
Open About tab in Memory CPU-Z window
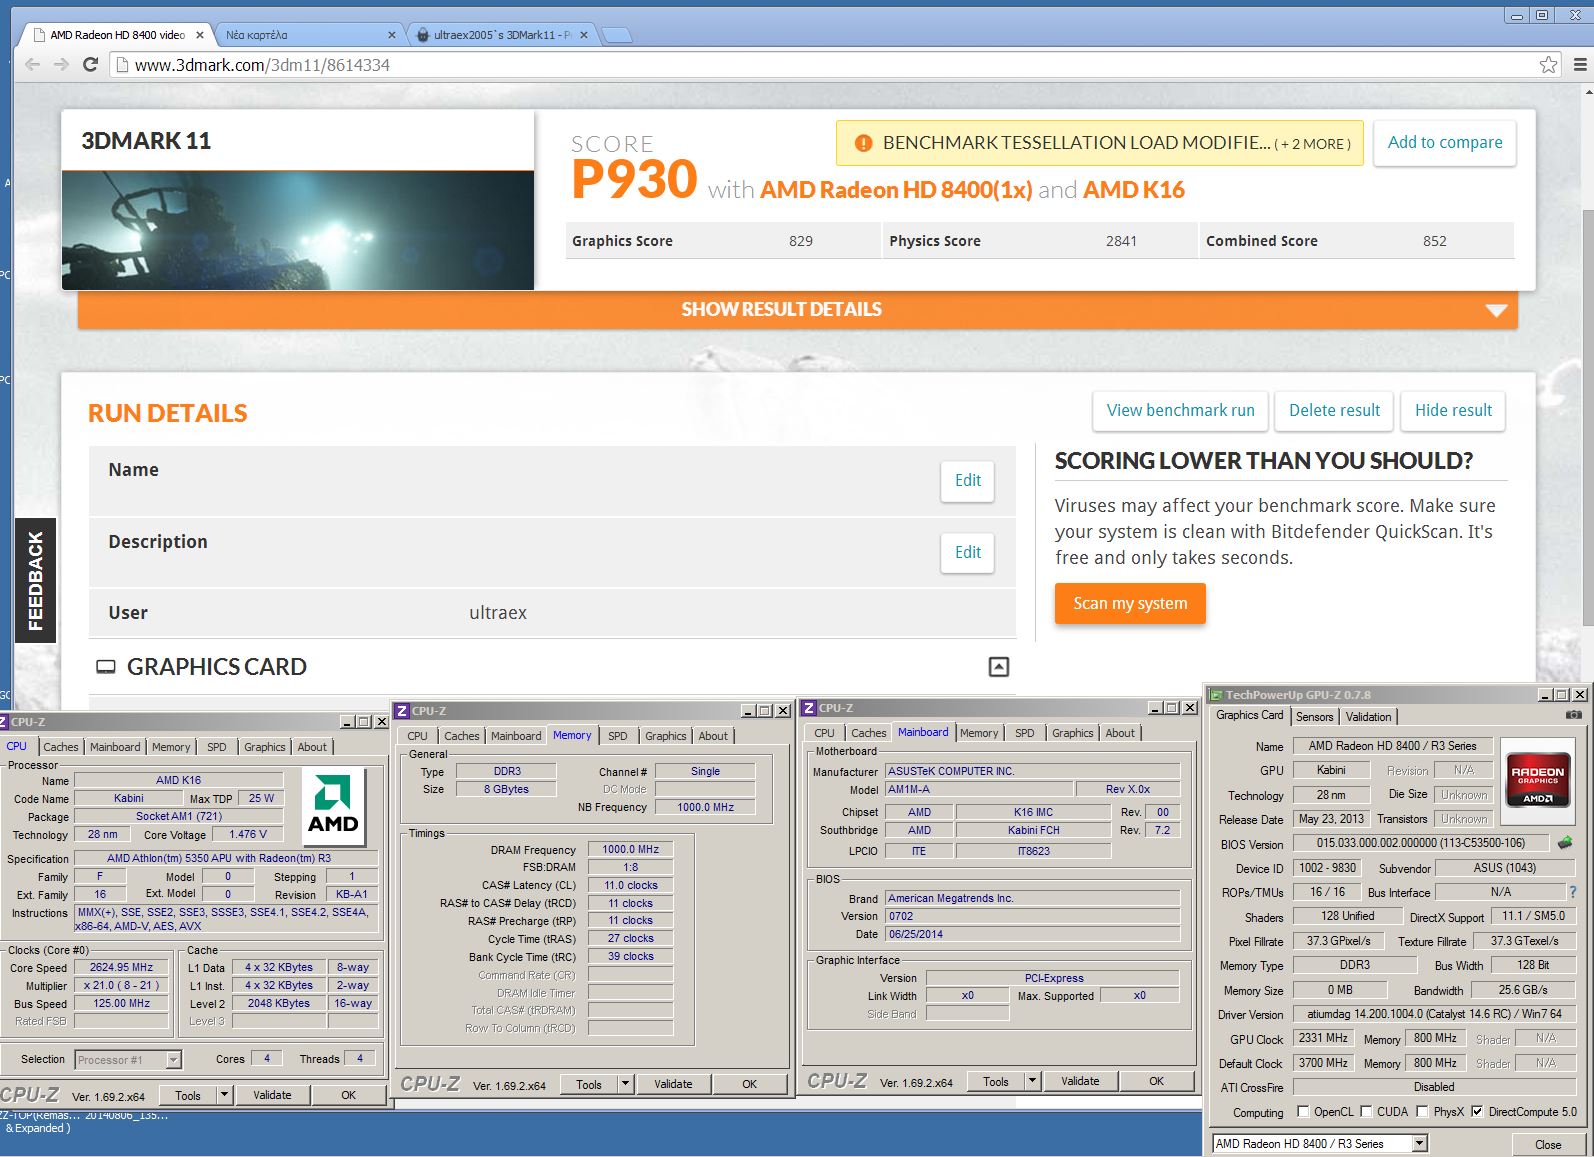tap(713, 736)
